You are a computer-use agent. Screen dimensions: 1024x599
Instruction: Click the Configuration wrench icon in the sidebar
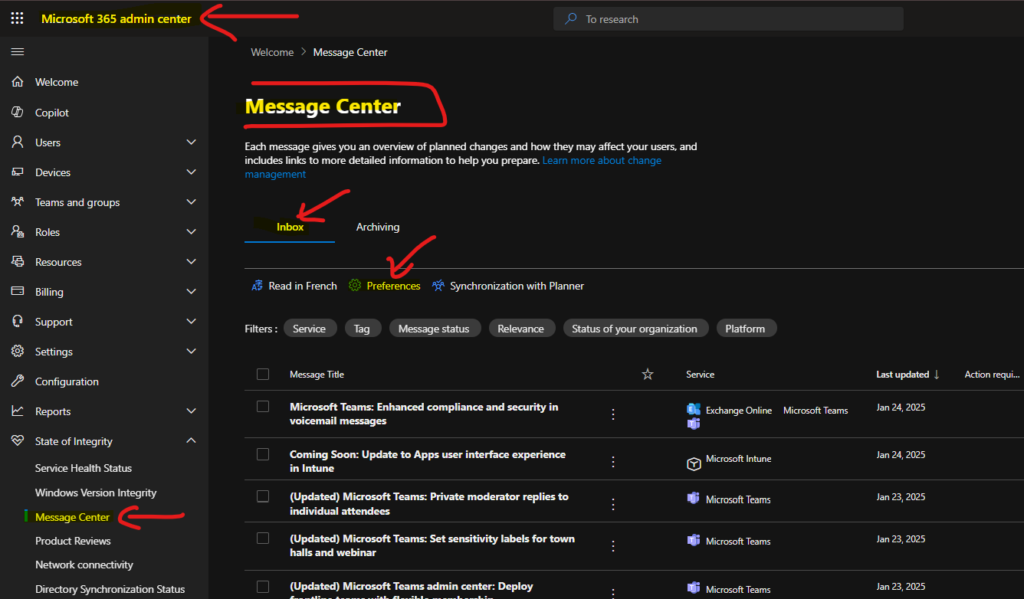(x=17, y=382)
